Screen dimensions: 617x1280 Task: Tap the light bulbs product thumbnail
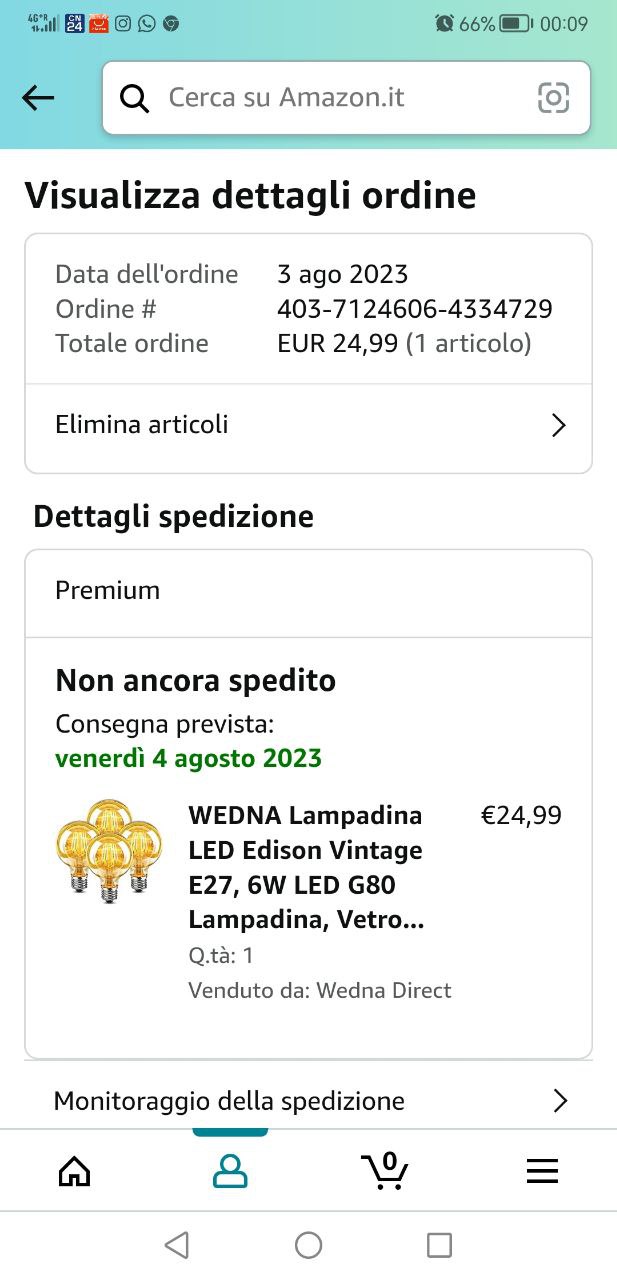(x=109, y=850)
